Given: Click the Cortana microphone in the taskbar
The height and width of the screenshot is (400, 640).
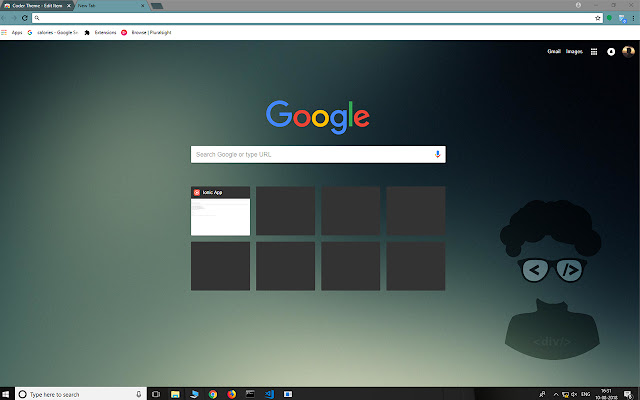Looking at the screenshot, I should [x=139, y=394].
